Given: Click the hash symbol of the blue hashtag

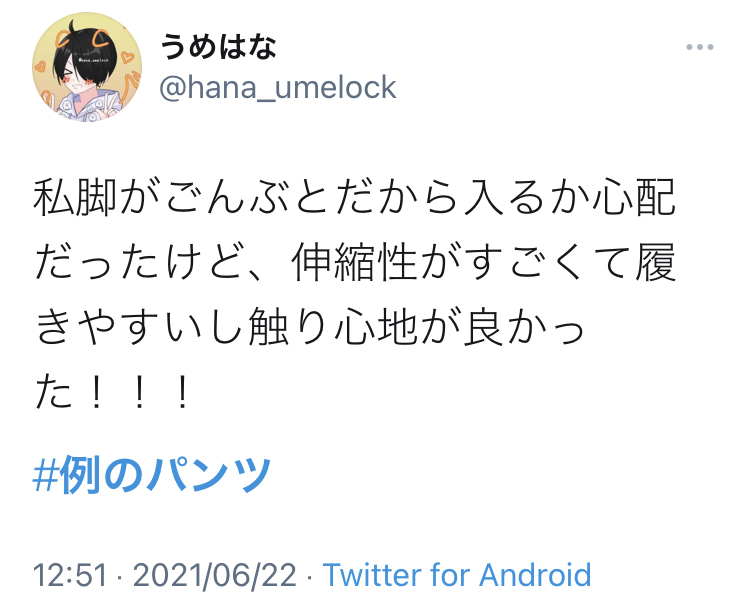Looking at the screenshot, I should coord(45,475).
